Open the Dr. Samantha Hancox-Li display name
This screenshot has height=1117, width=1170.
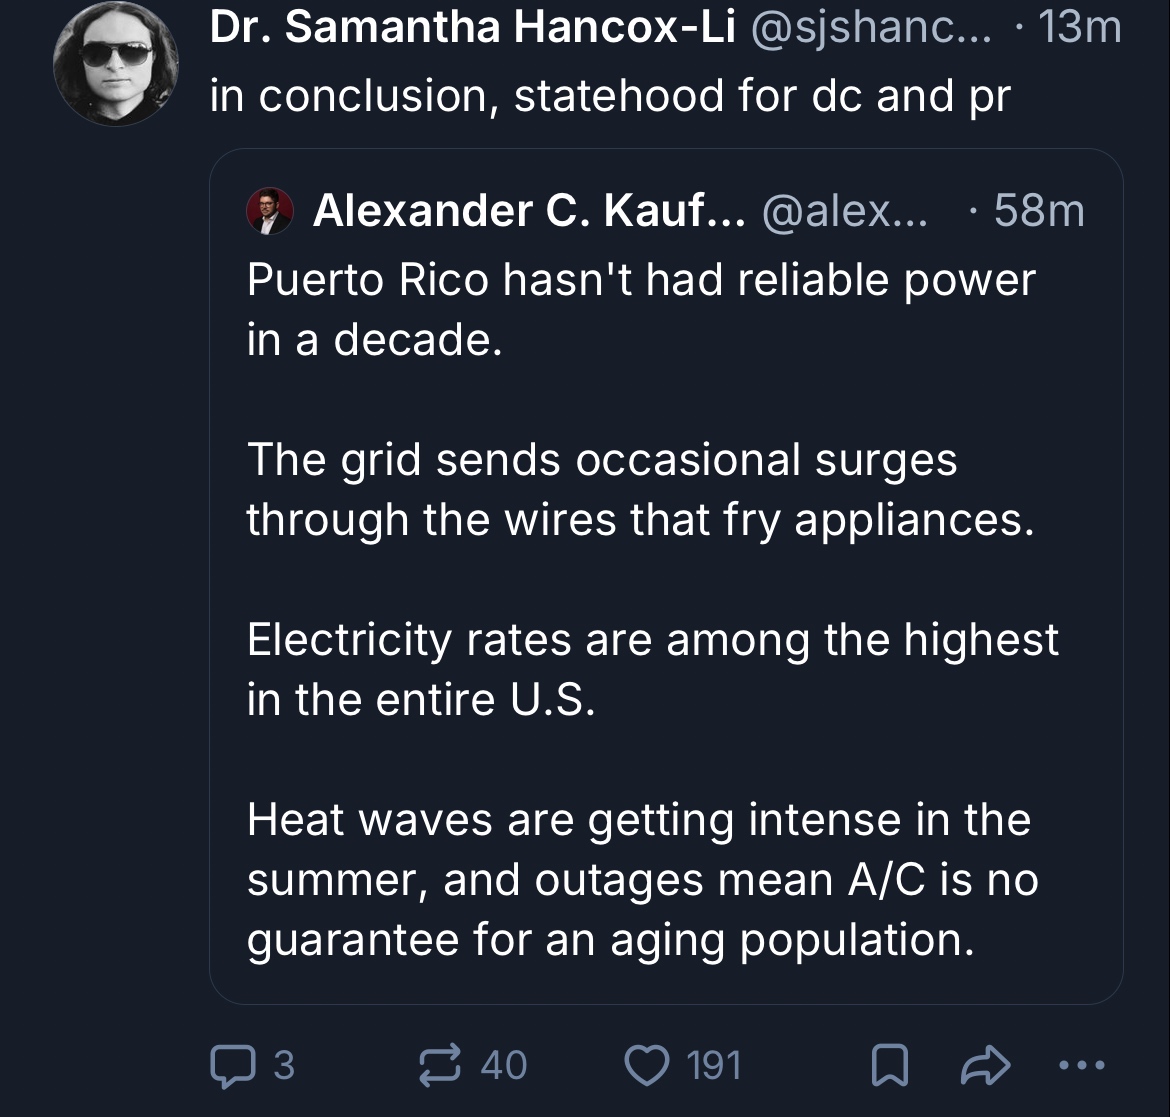[472, 29]
